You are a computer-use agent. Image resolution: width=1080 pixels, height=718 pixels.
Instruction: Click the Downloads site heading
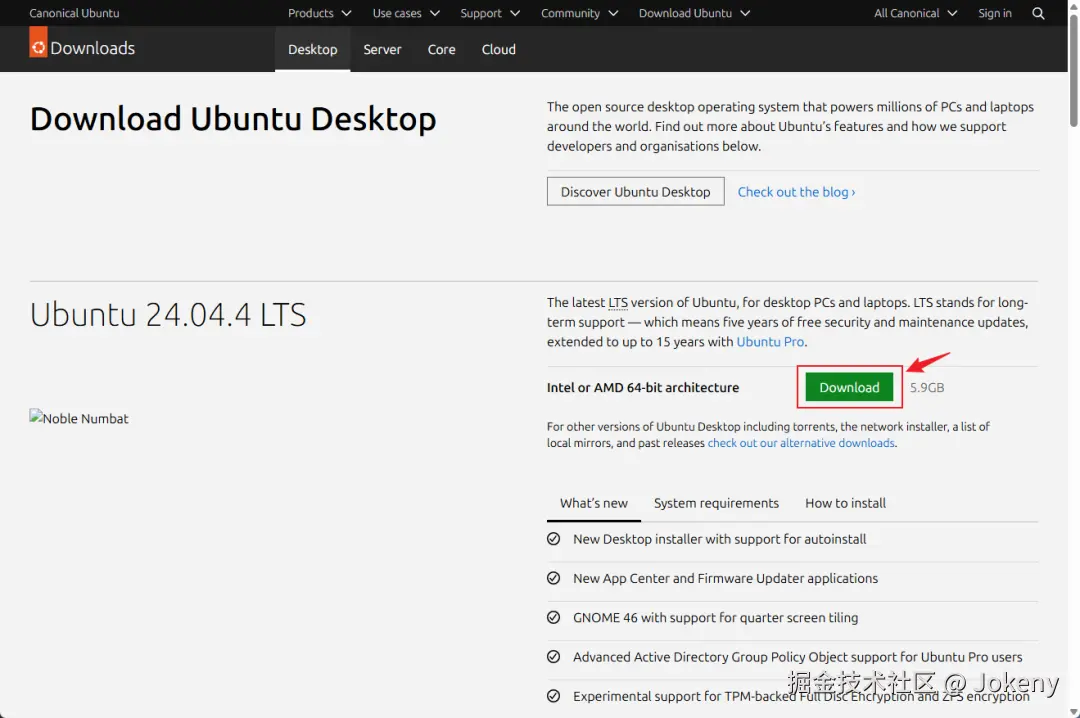[x=92, y=48]
